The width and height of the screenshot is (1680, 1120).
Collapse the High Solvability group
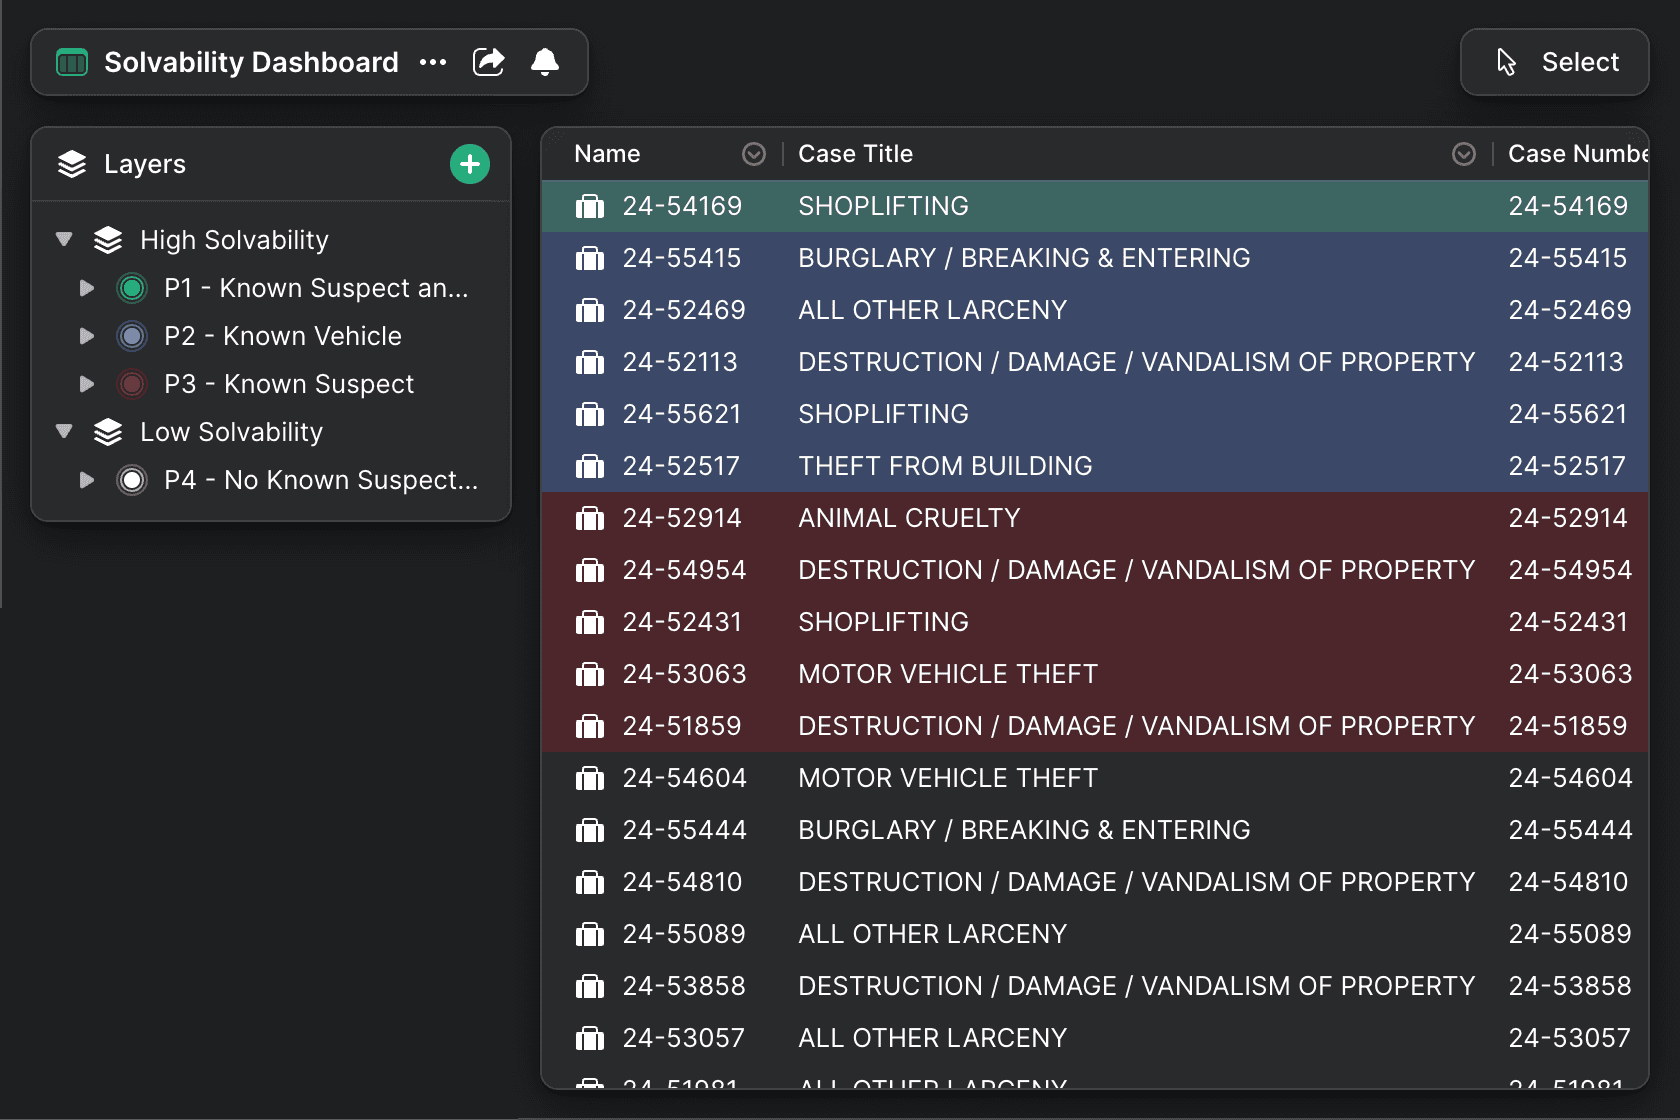point(65,240)
